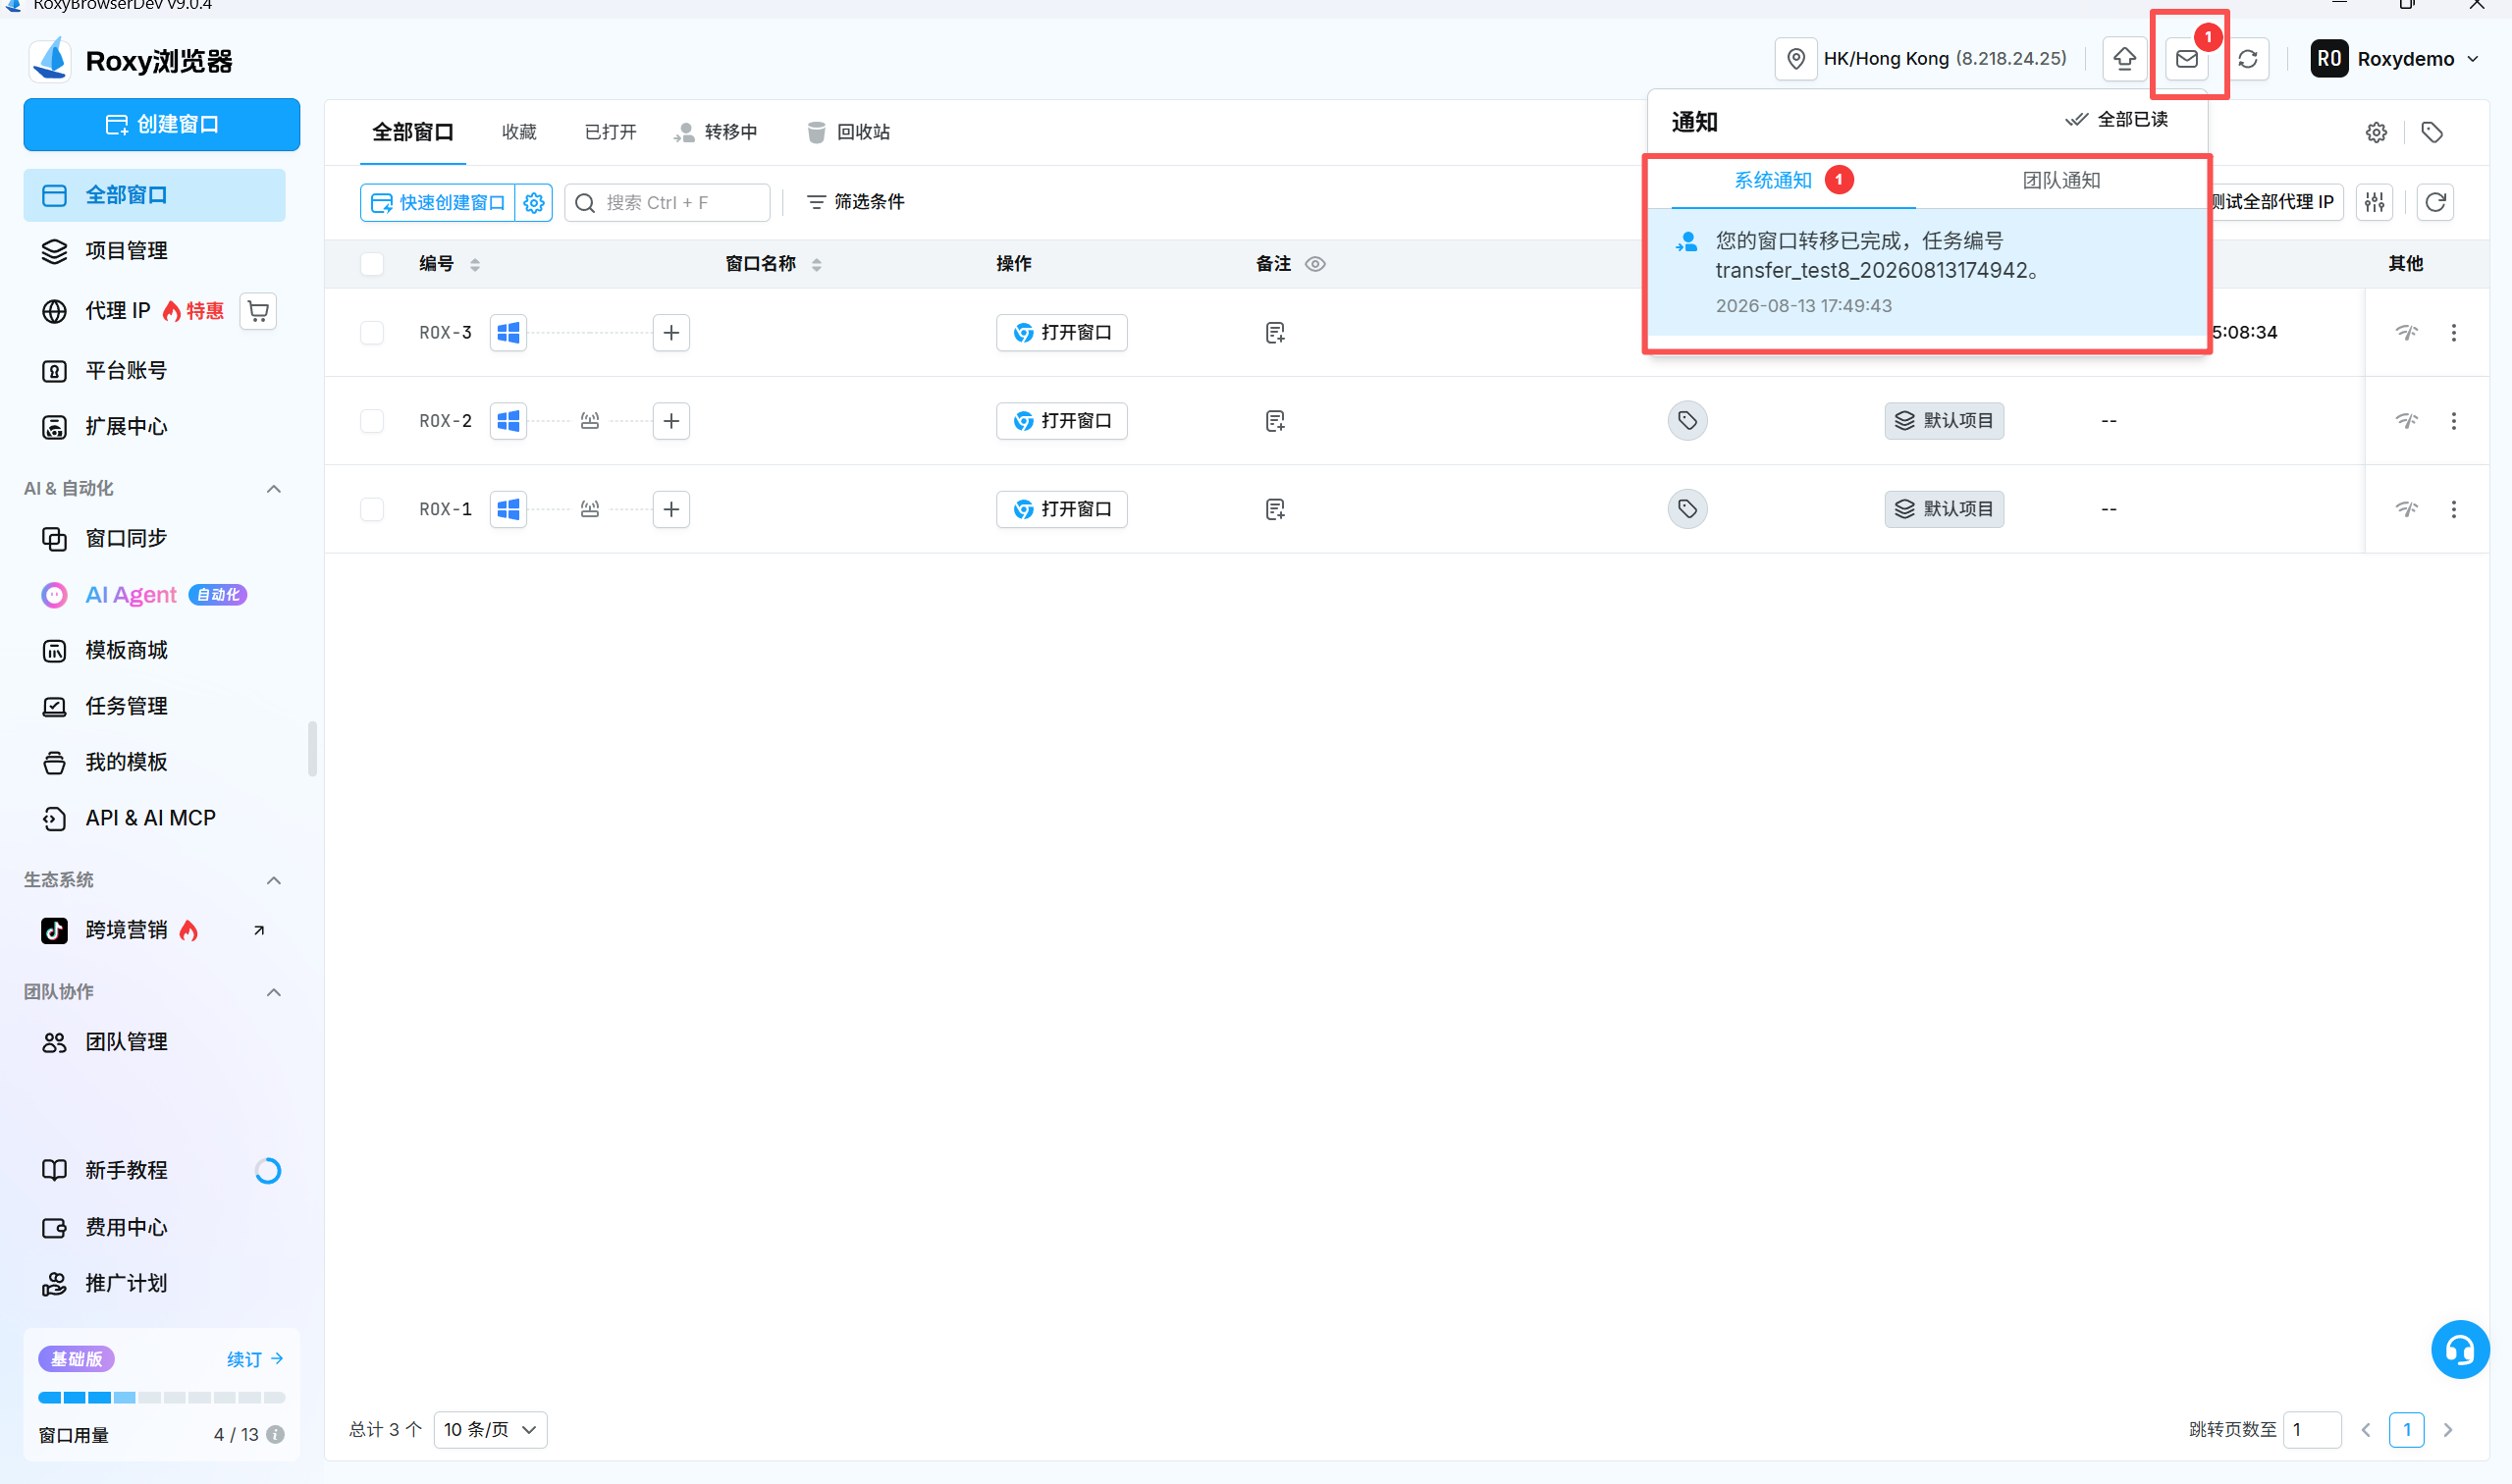
Task: Switch to the 已打开 tab
Action: [x=610, y=132]
